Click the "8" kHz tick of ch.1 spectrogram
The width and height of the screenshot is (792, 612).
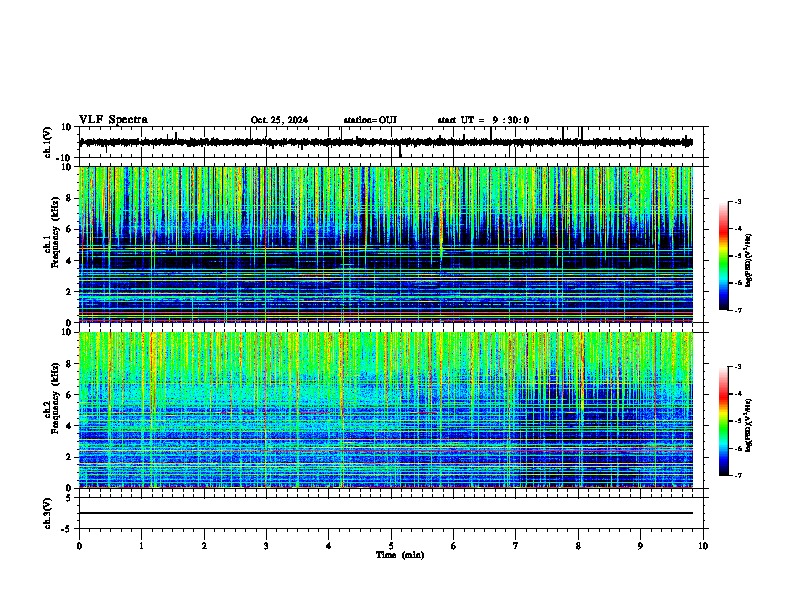coord(69,198)
